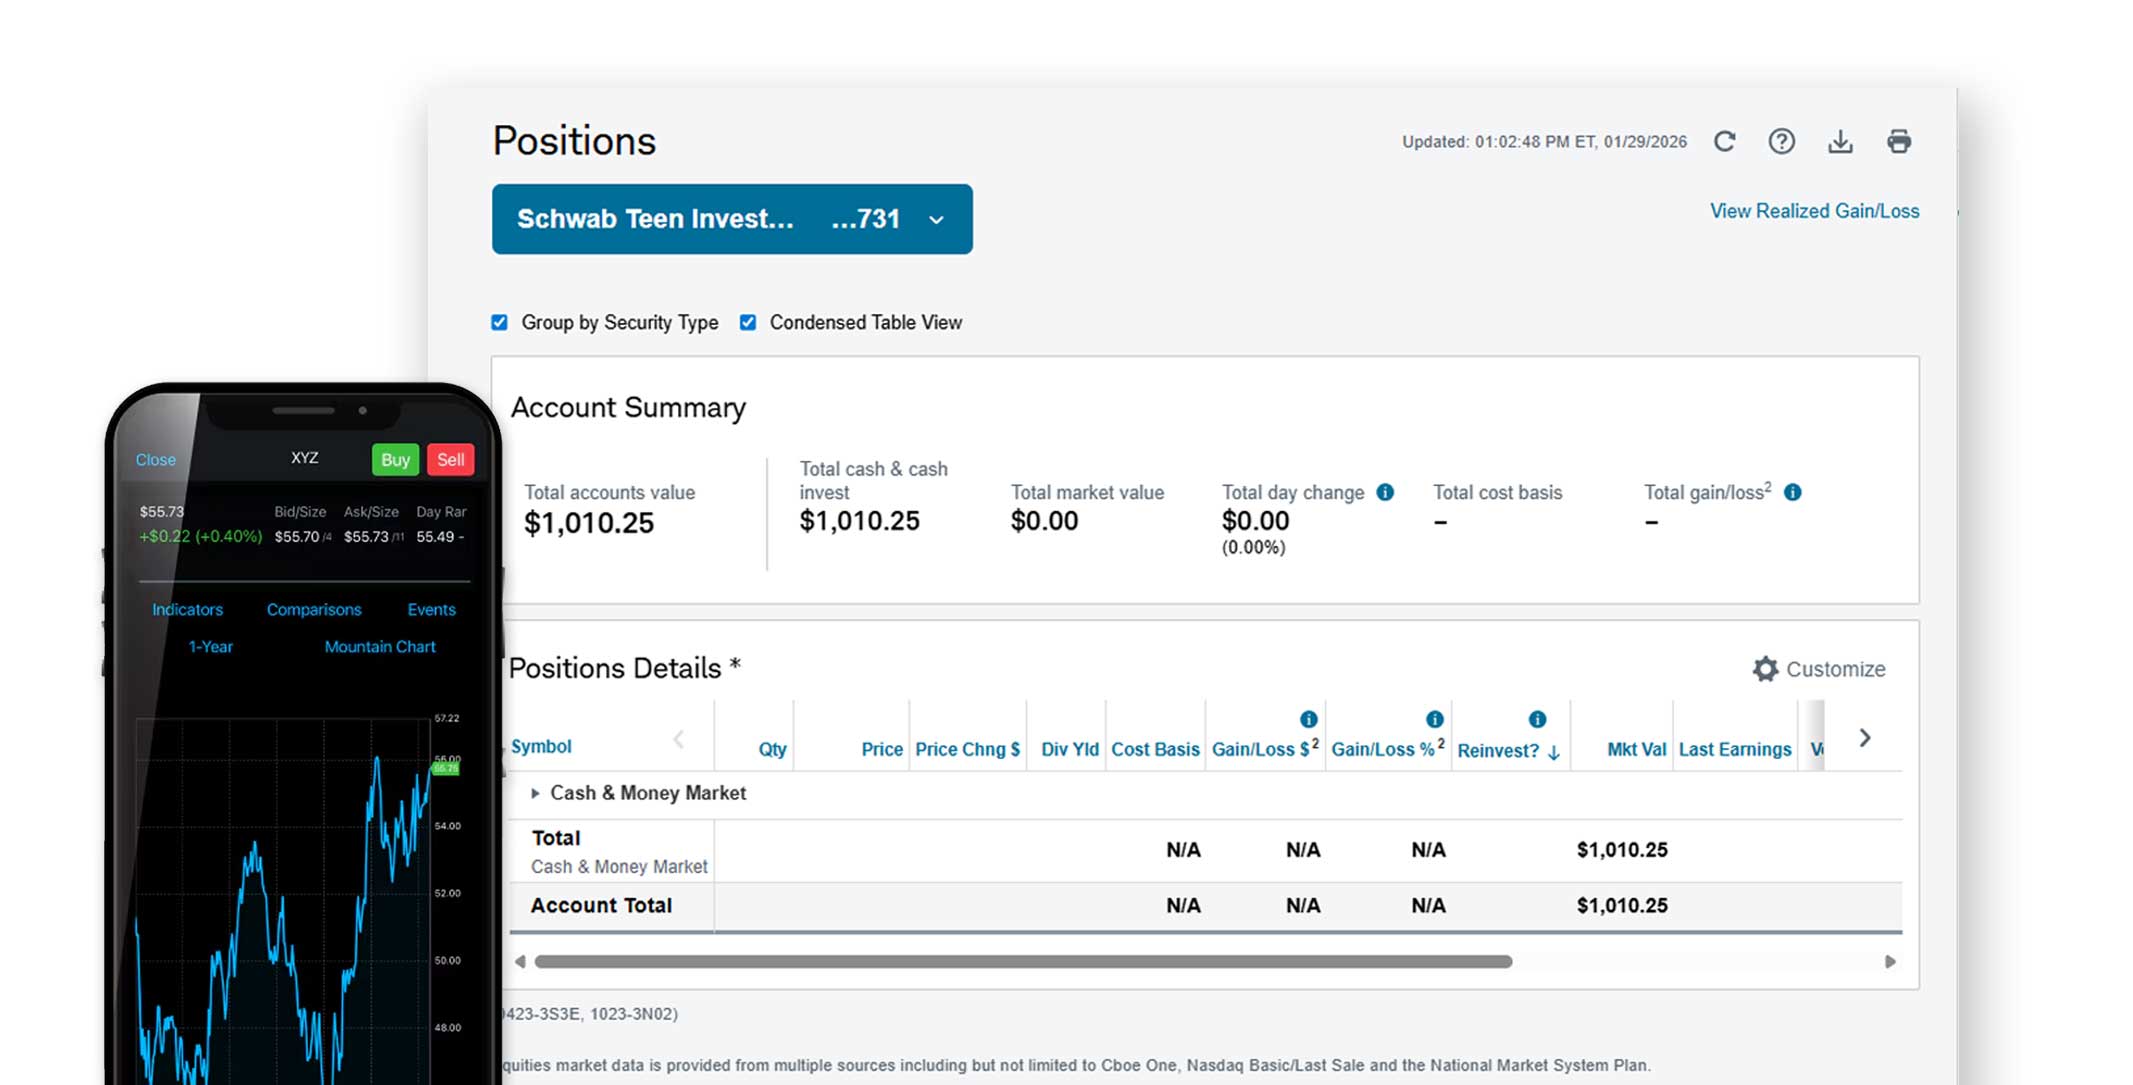This screenshot has height=1085, width=2133.
Task: Click the Gain/Loss $ column info icon
Action: pyautogui.click(x=1307, y=718)
